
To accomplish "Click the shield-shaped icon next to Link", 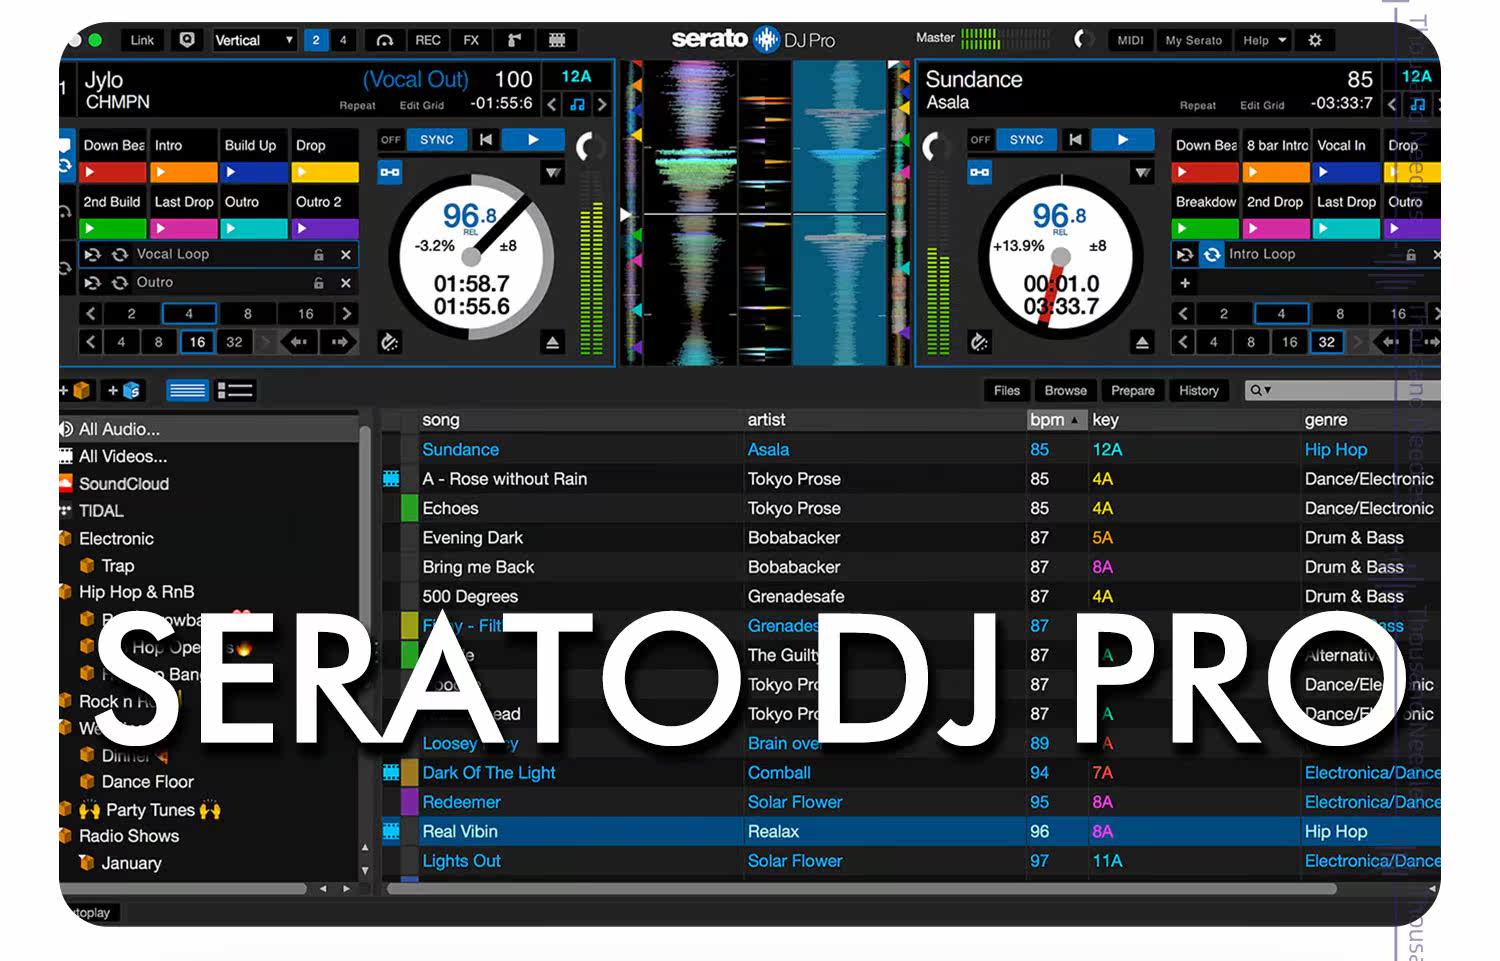I will pyautogui.click(x=187, y=40).
